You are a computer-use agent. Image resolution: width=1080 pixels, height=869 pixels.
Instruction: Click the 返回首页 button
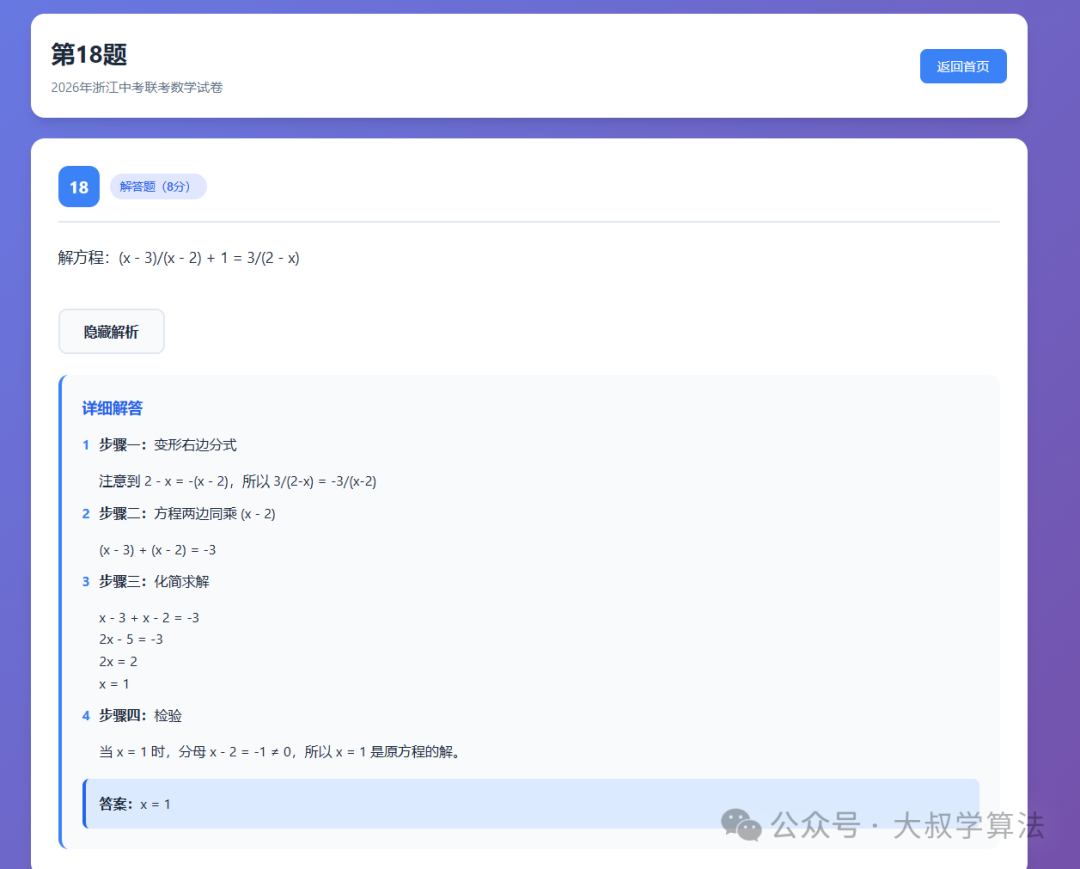(x=963, y=65)
